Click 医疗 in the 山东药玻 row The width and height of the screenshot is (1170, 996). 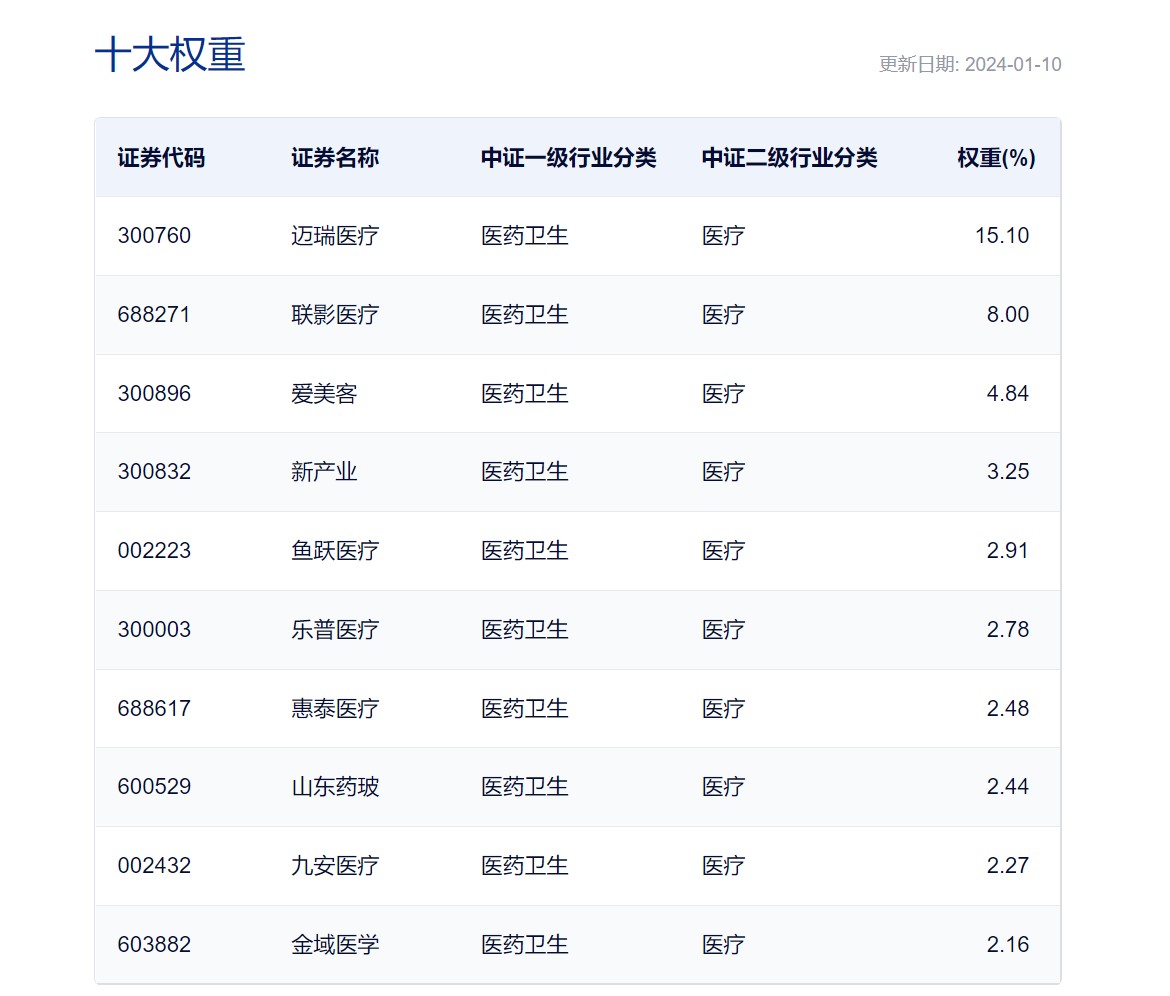(x=724, y=786)
